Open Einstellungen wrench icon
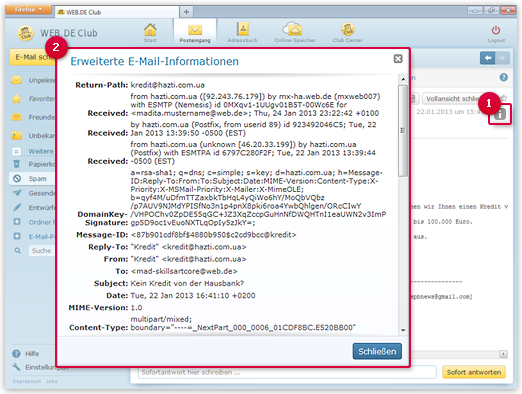 16,367
